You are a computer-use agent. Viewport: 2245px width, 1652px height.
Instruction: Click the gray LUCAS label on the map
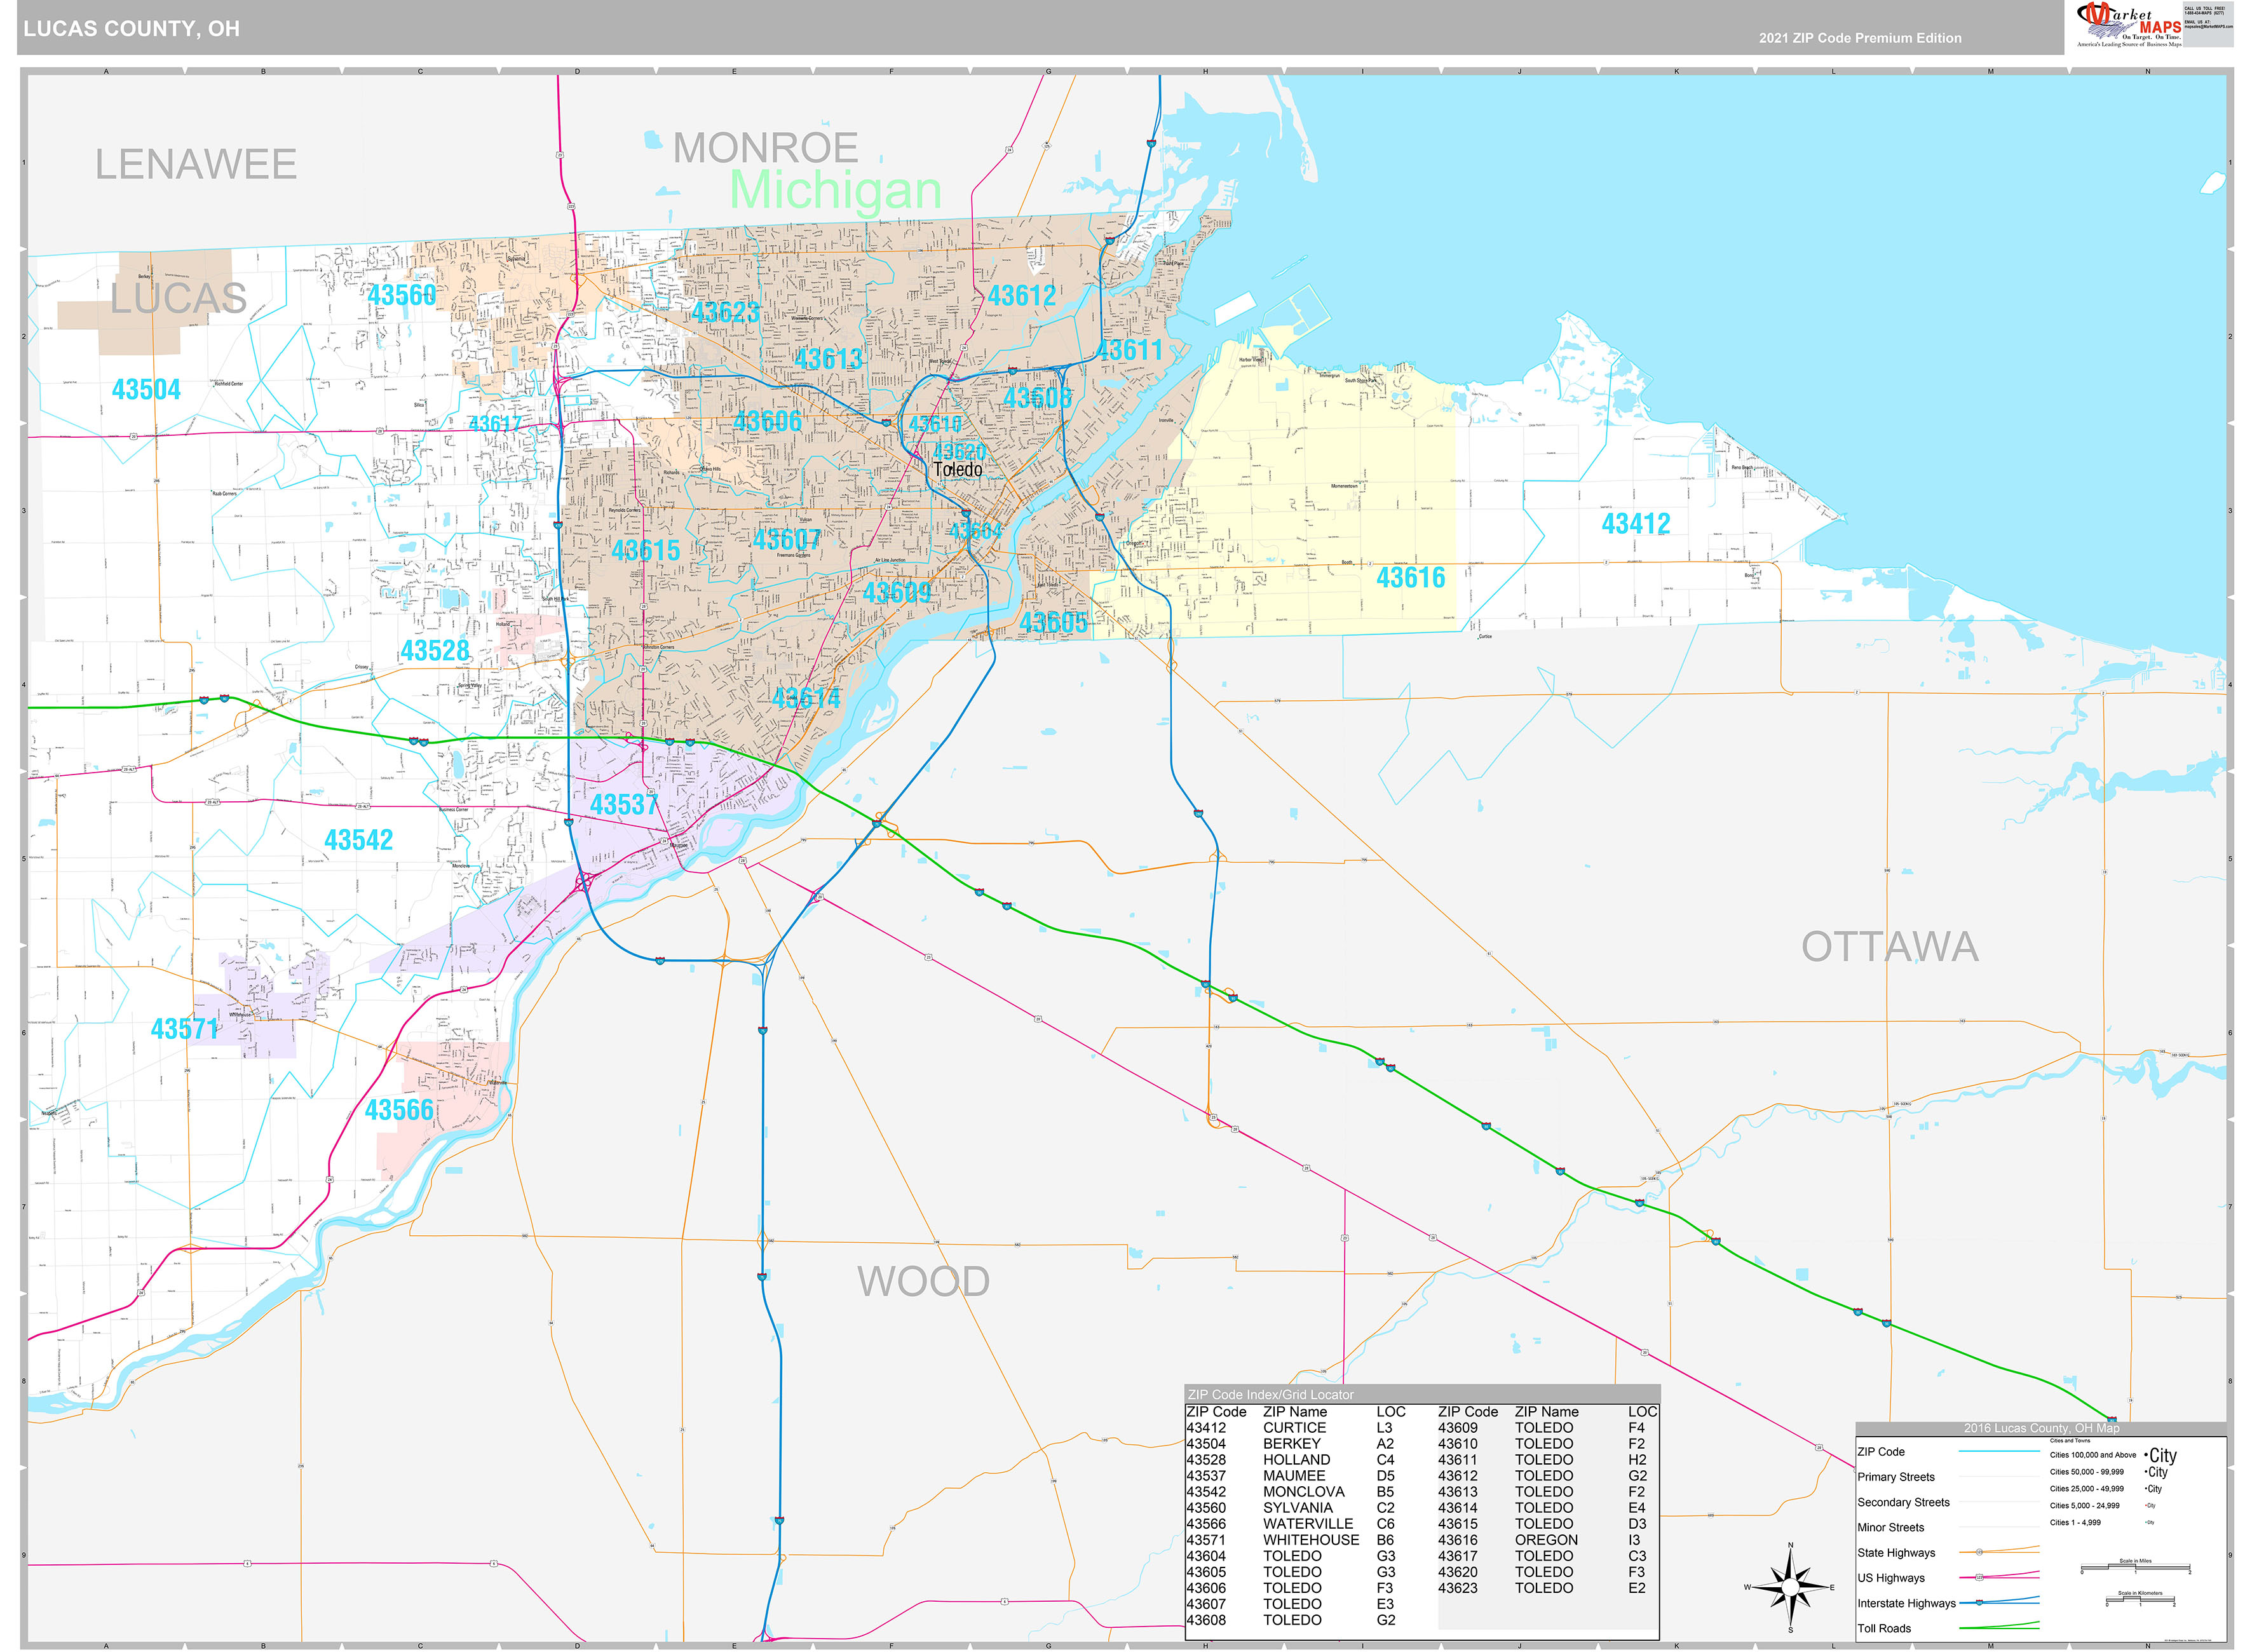pos(179,298)
